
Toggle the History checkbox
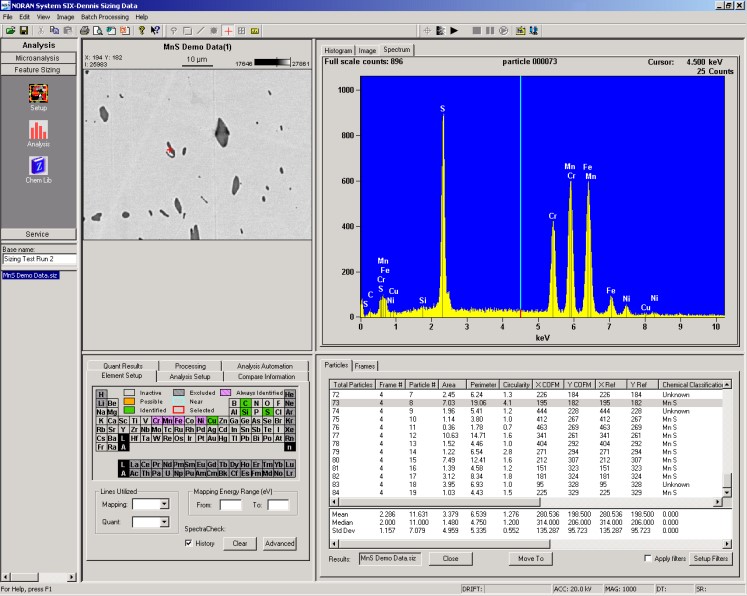click(189, 543)
